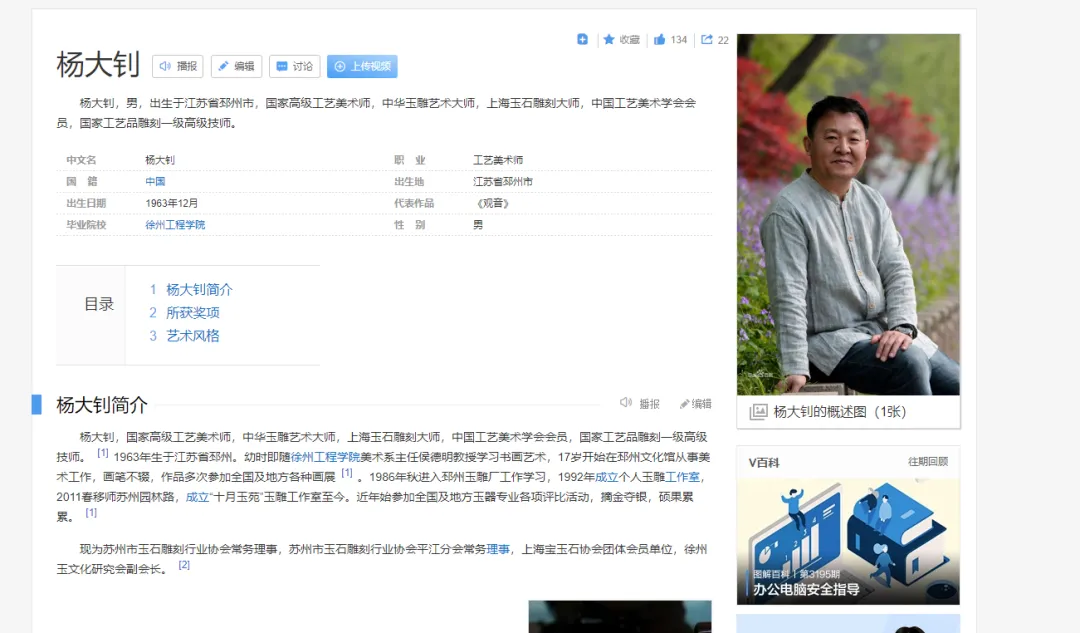
Task: Open the 办公电脑安全指导 illustration card
Action: (x=848, y=541)
